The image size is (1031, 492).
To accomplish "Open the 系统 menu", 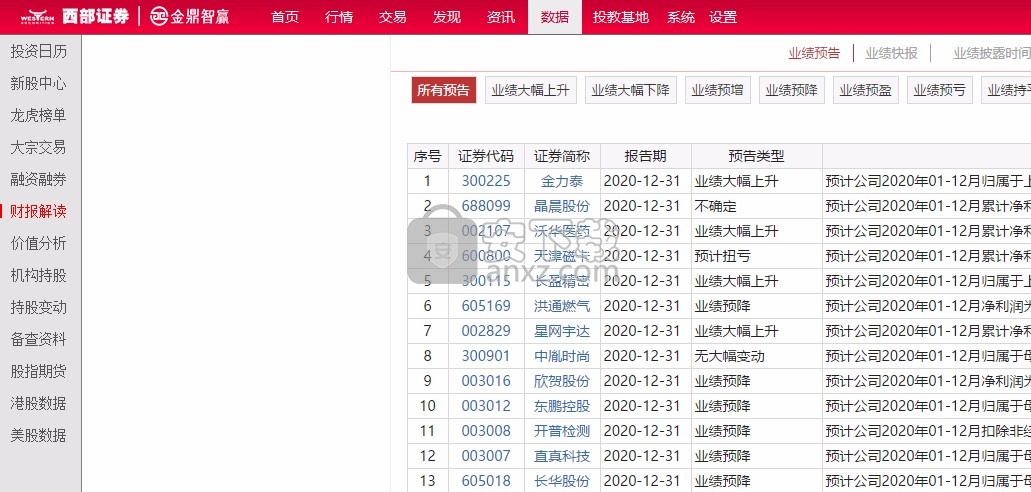I will pos(681,17).
